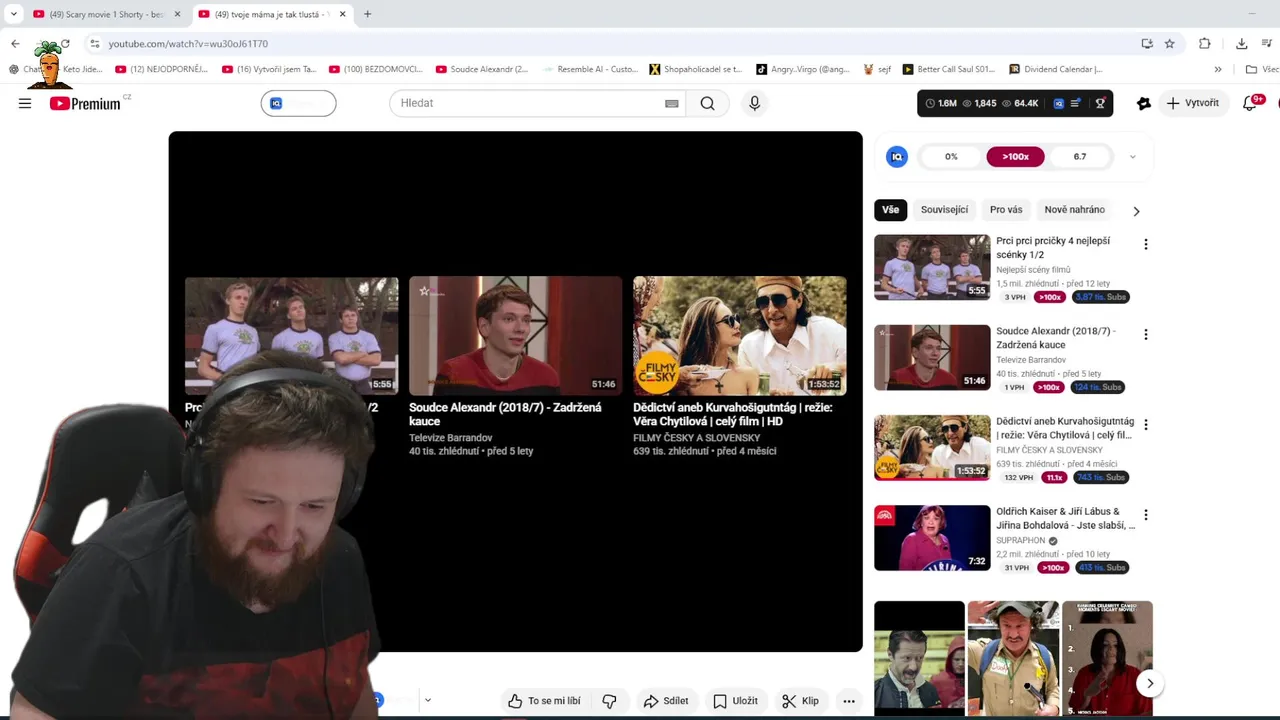Click the To se mi líbí button

click(544, 701)
